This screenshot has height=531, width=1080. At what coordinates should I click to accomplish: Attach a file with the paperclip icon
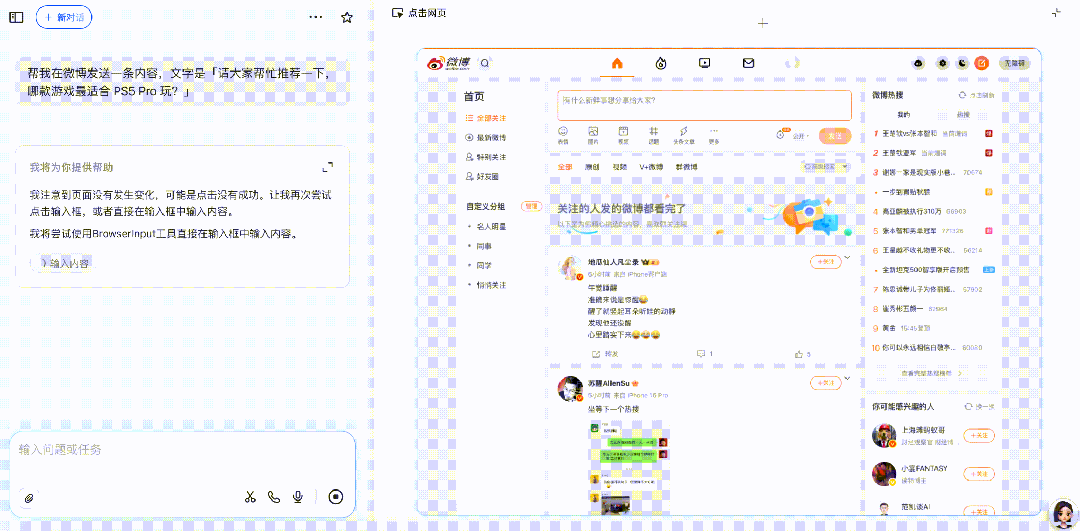click(x=29, y=497)
